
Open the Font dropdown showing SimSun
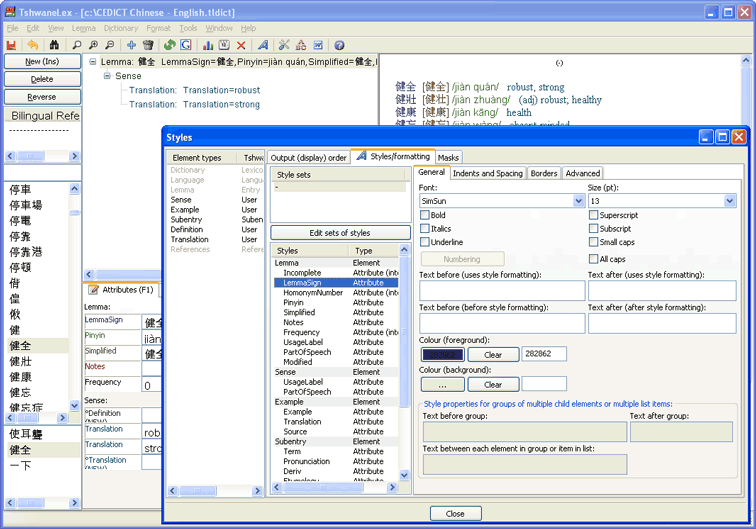(x=579, y=201)
